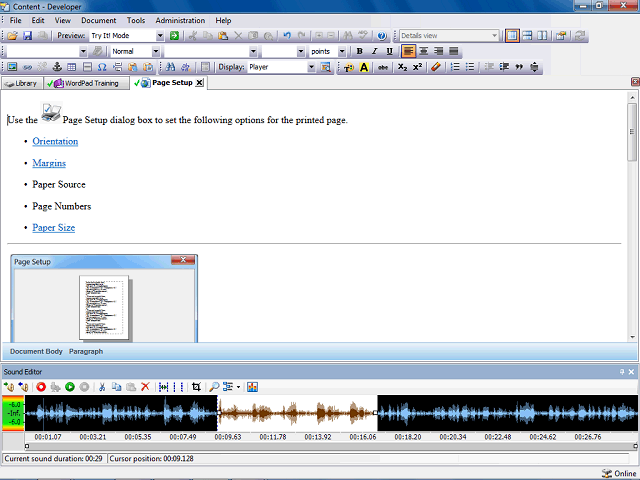Viewport: 640px width, 480px height.
Task: Open a document with the folder icon
Action: (12, 36)
